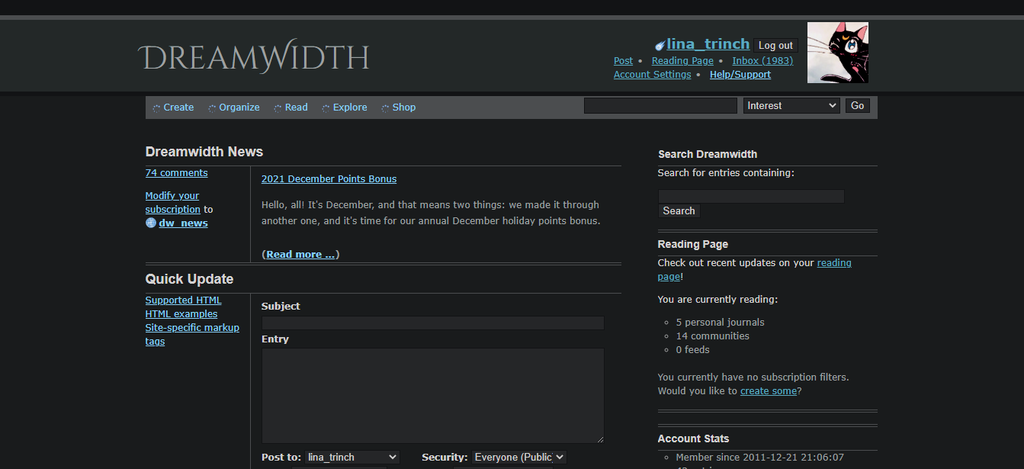Expand the Interest search type dropdown
1024x469 pixels.
(x=792, y=106)
